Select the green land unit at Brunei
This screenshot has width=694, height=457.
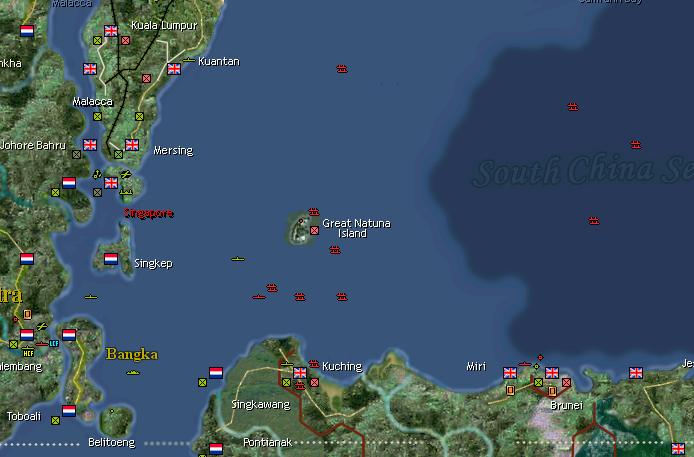tap(538, 382)
